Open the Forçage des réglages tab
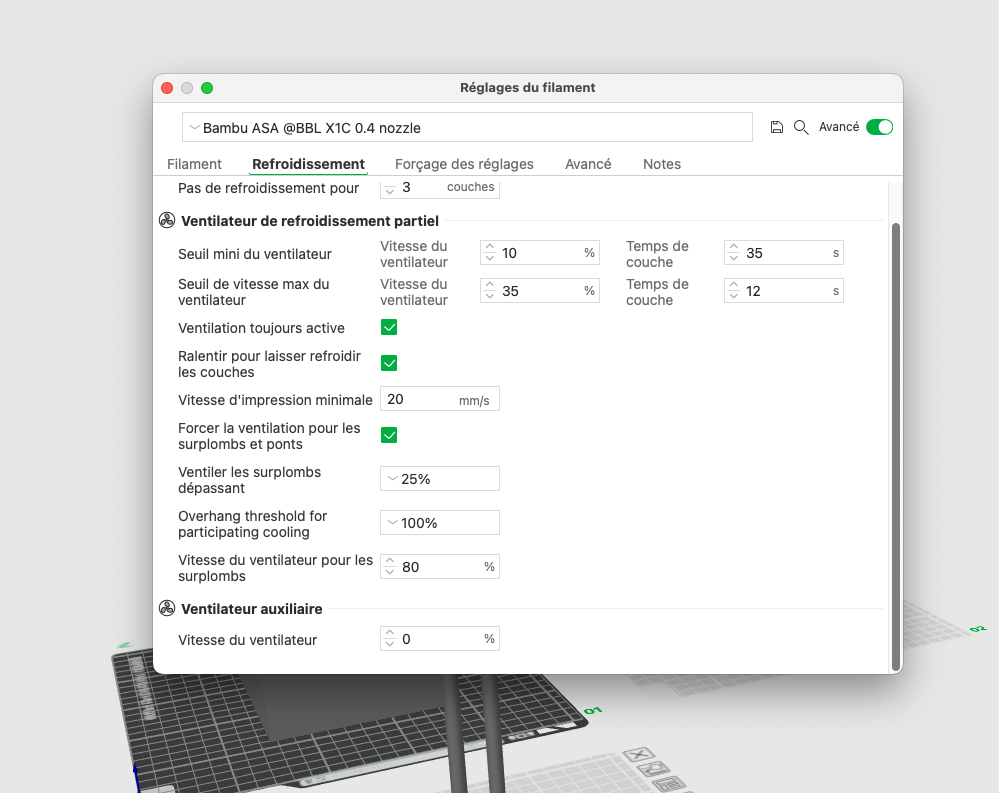Image resolution: width=999 pixels, height=793 pixels. 464,164
